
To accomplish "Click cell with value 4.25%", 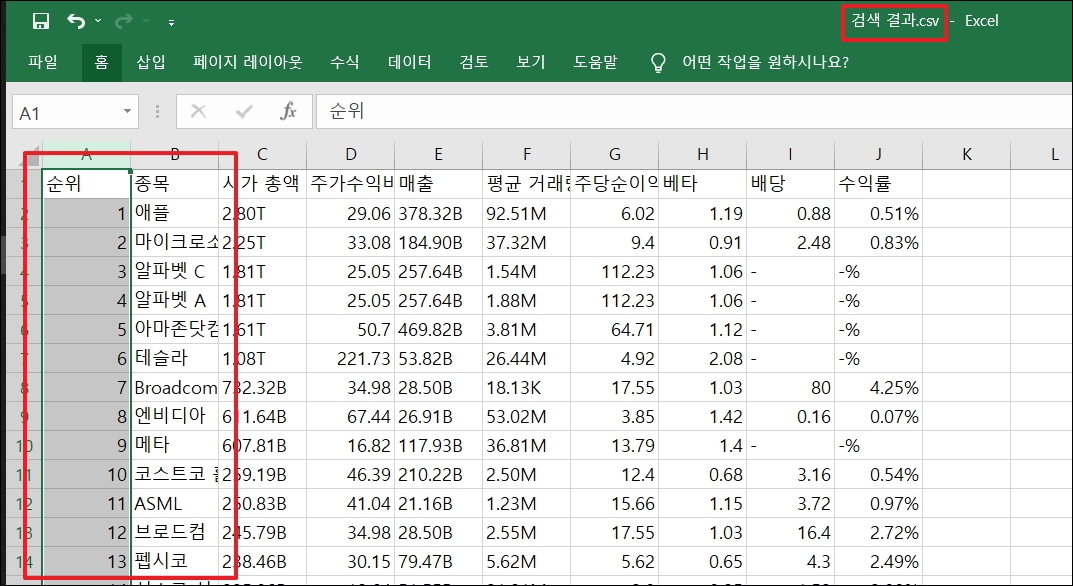I will click(x=879, y=387).
